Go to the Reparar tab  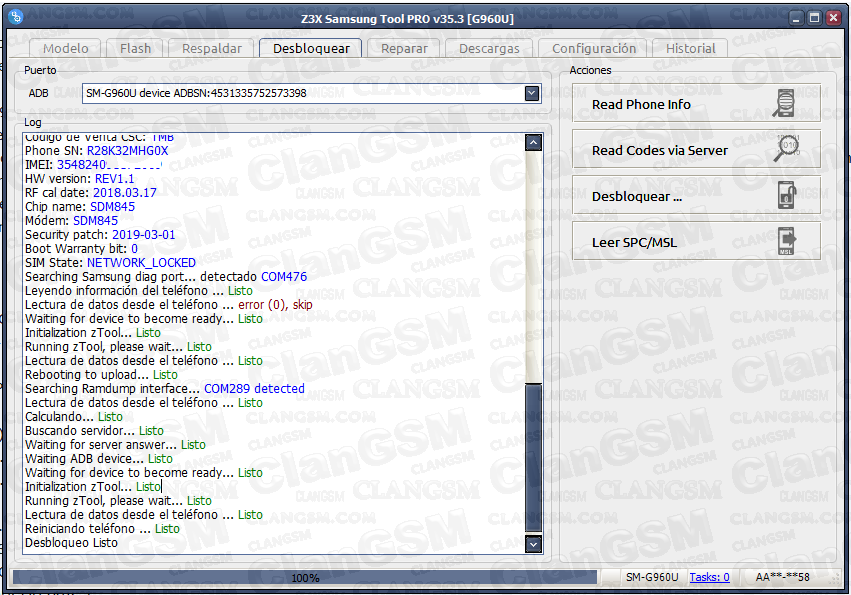click(x=404, y=48)
